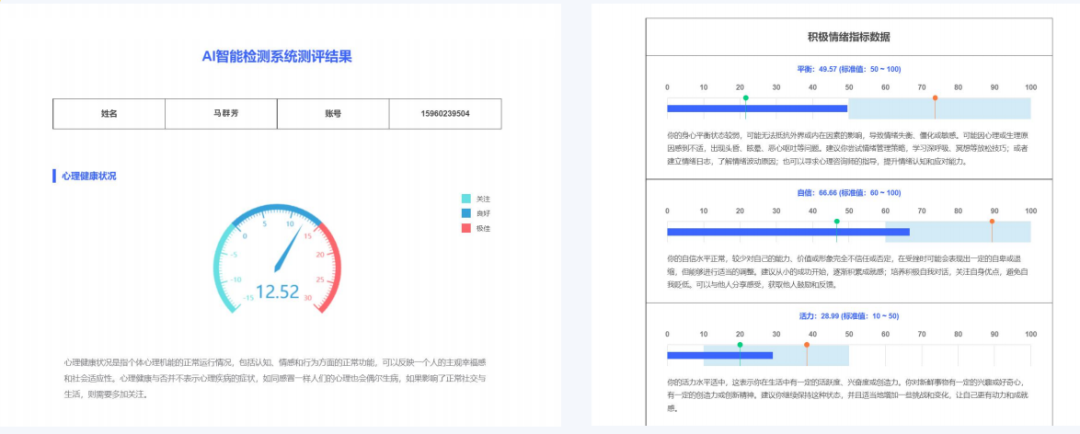Click the gauge tick label 15

[308, 236]
